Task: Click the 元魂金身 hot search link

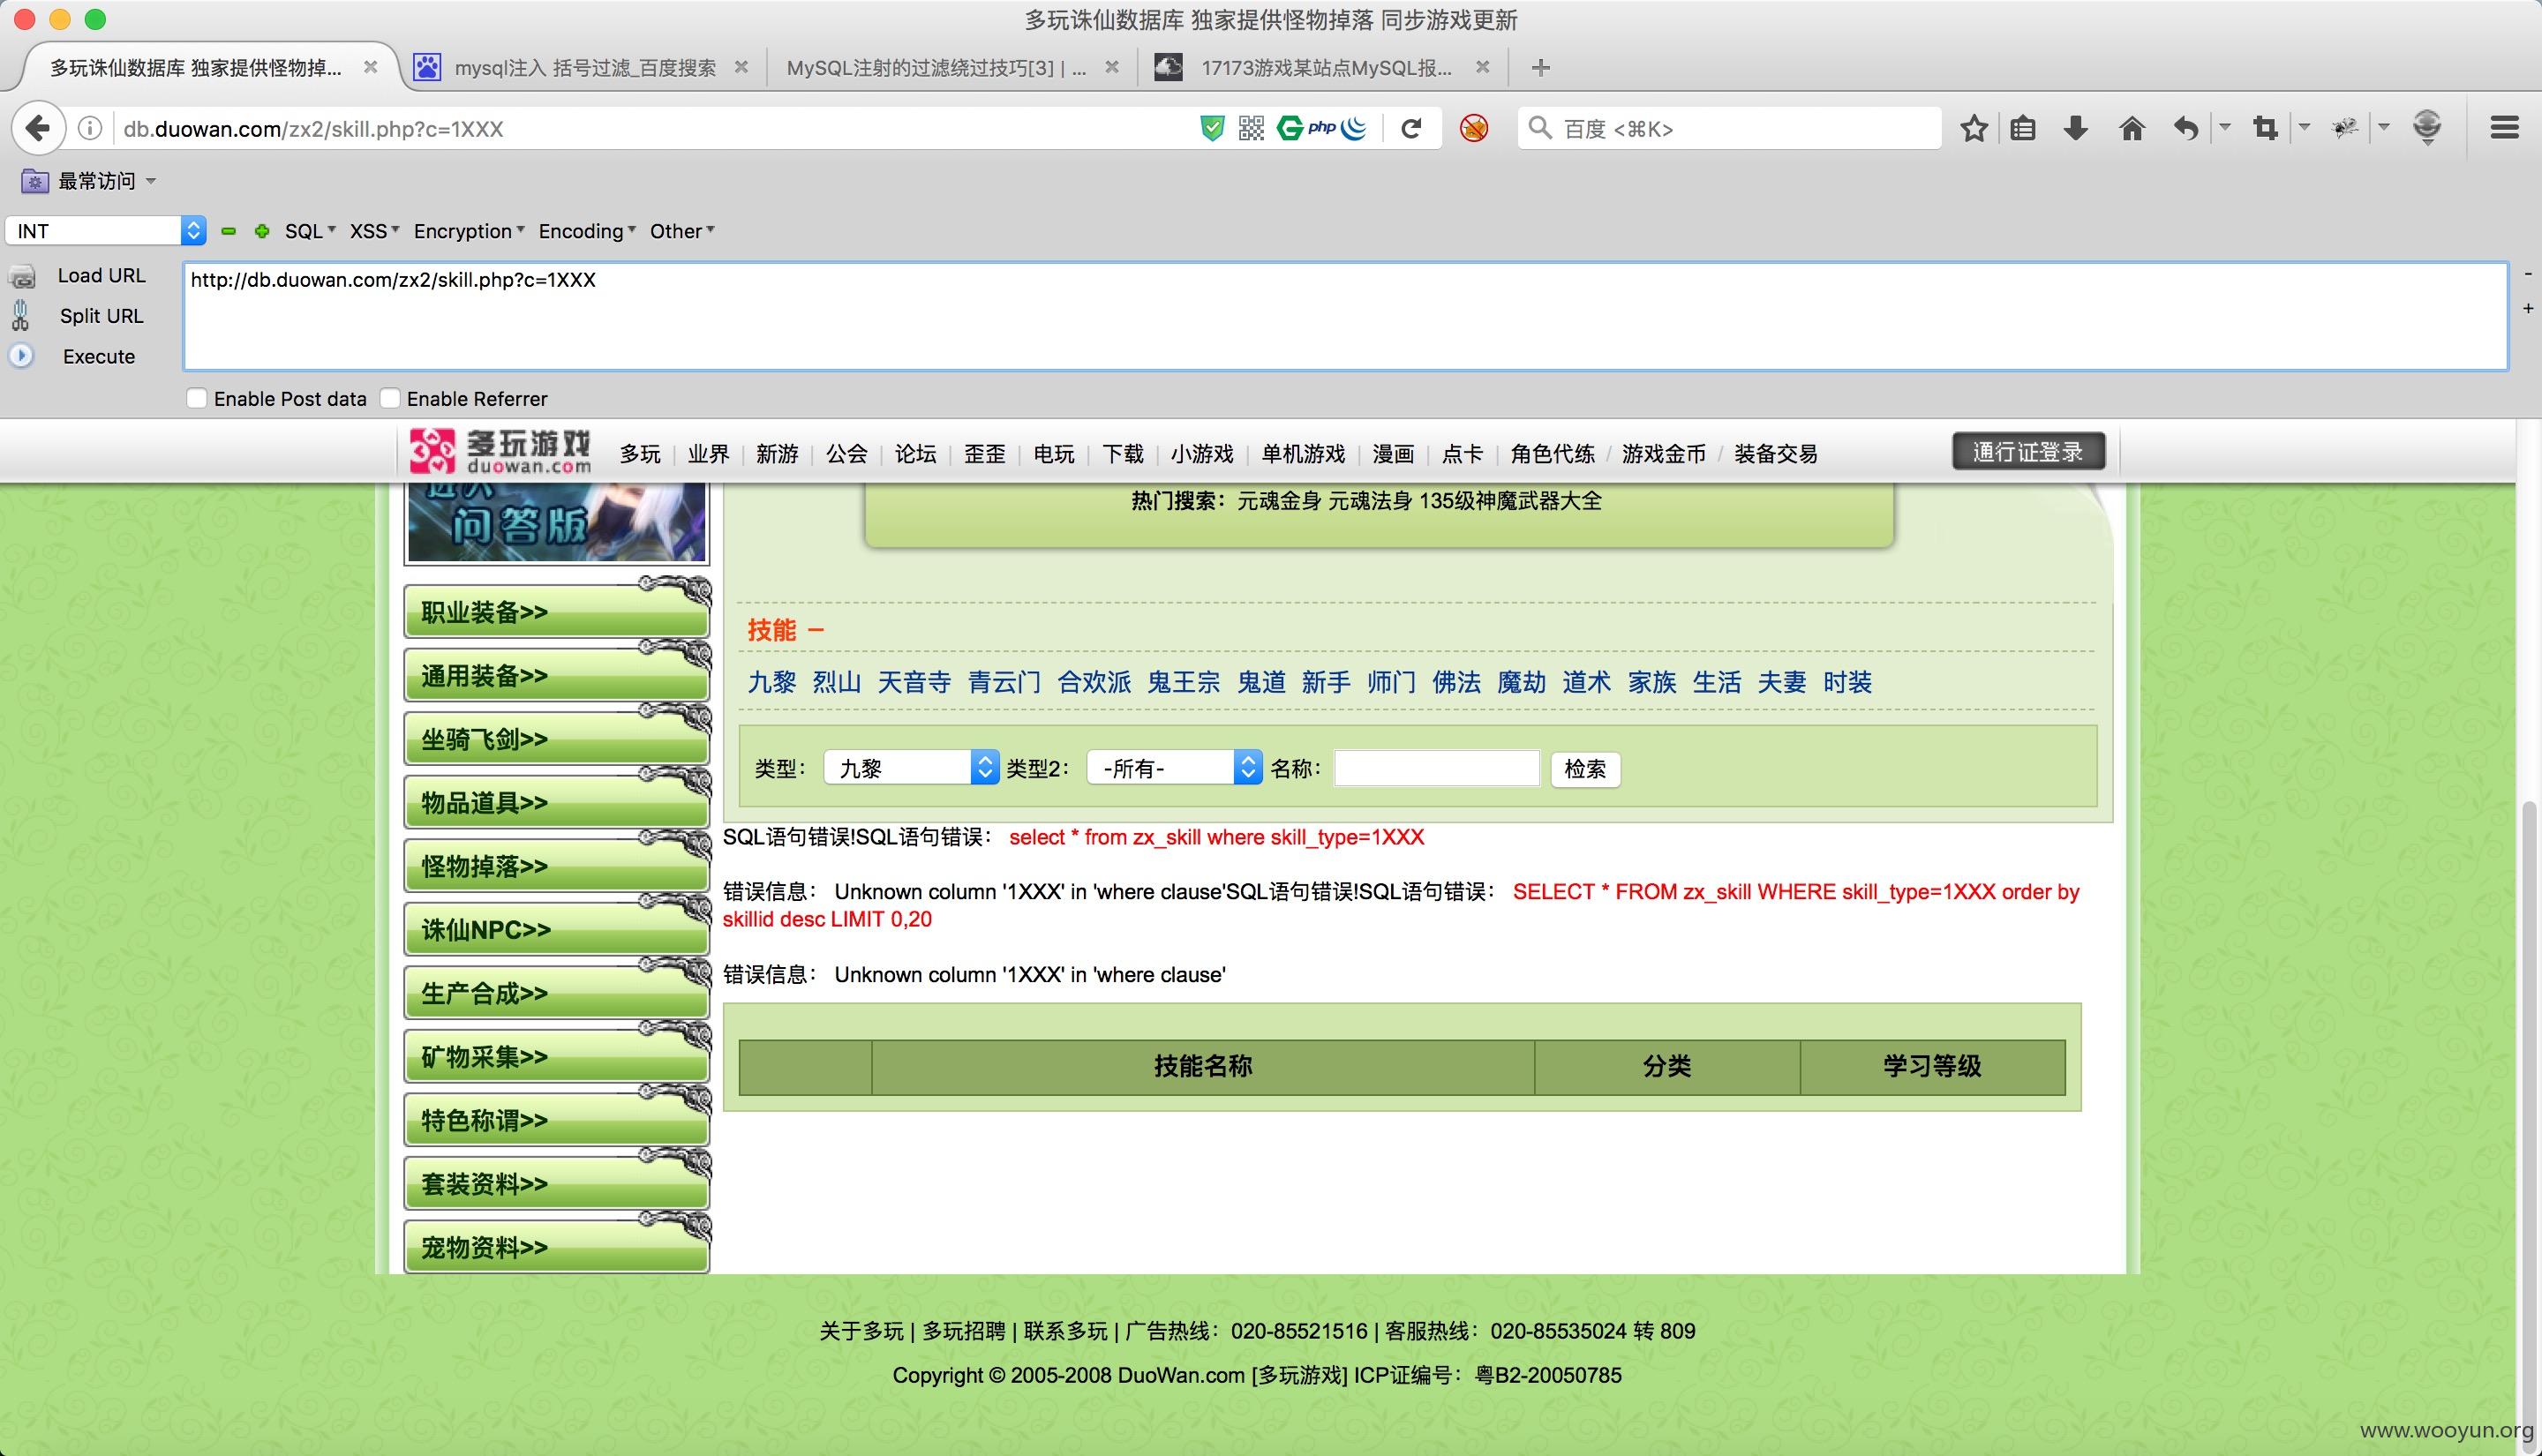Action: click(1278, 501)
